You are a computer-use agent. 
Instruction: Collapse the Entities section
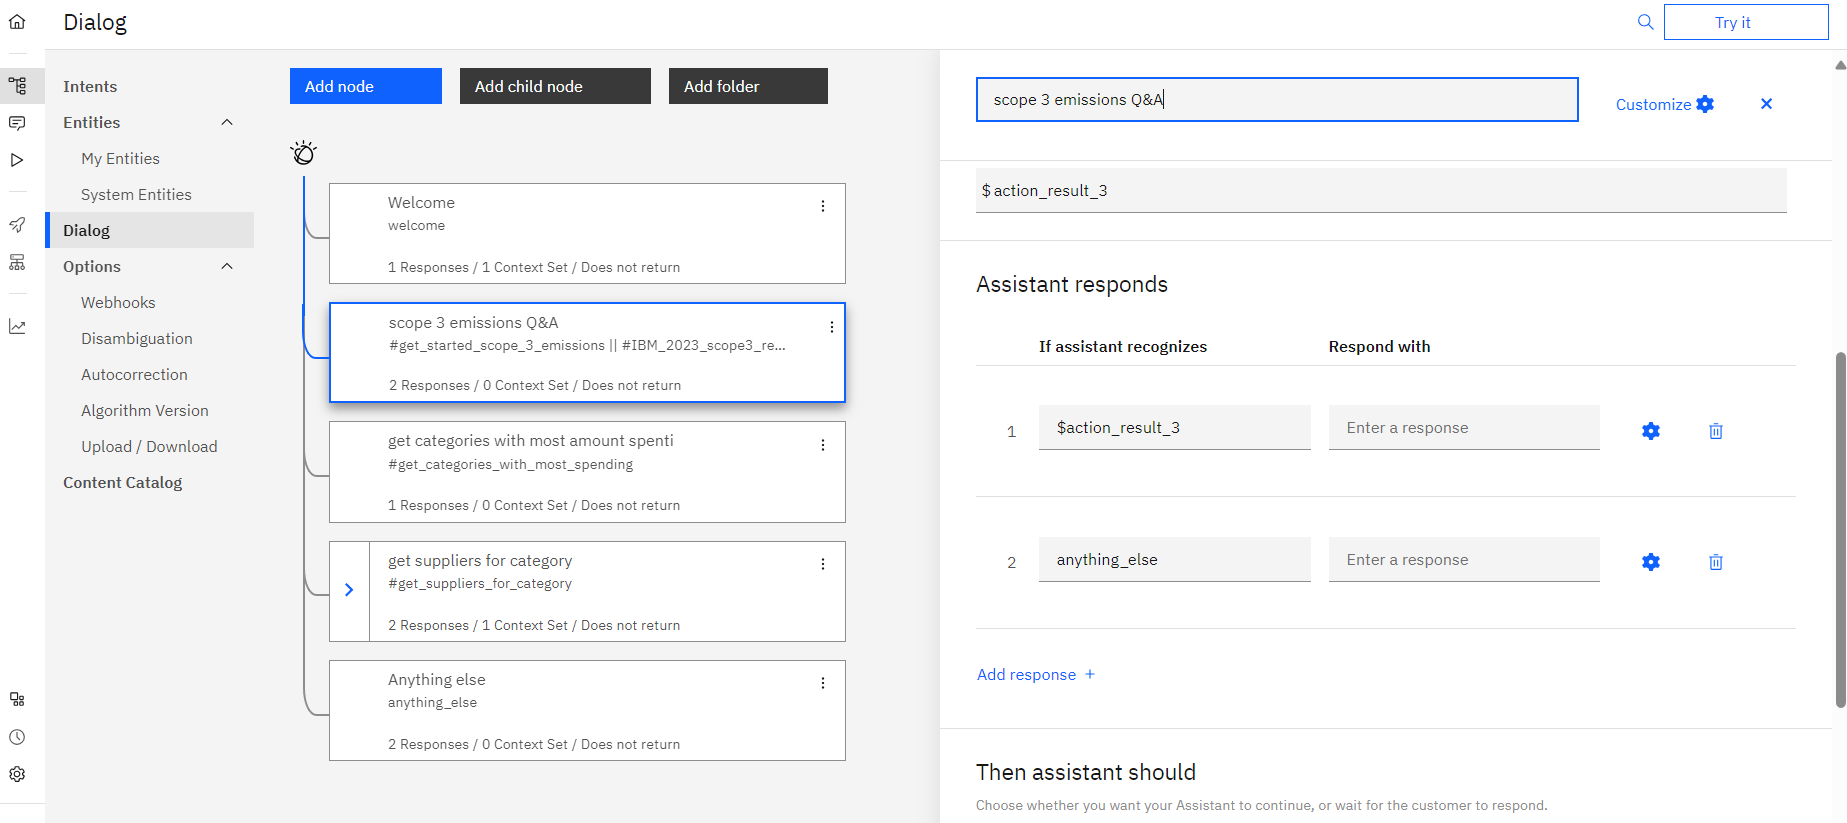227,122
